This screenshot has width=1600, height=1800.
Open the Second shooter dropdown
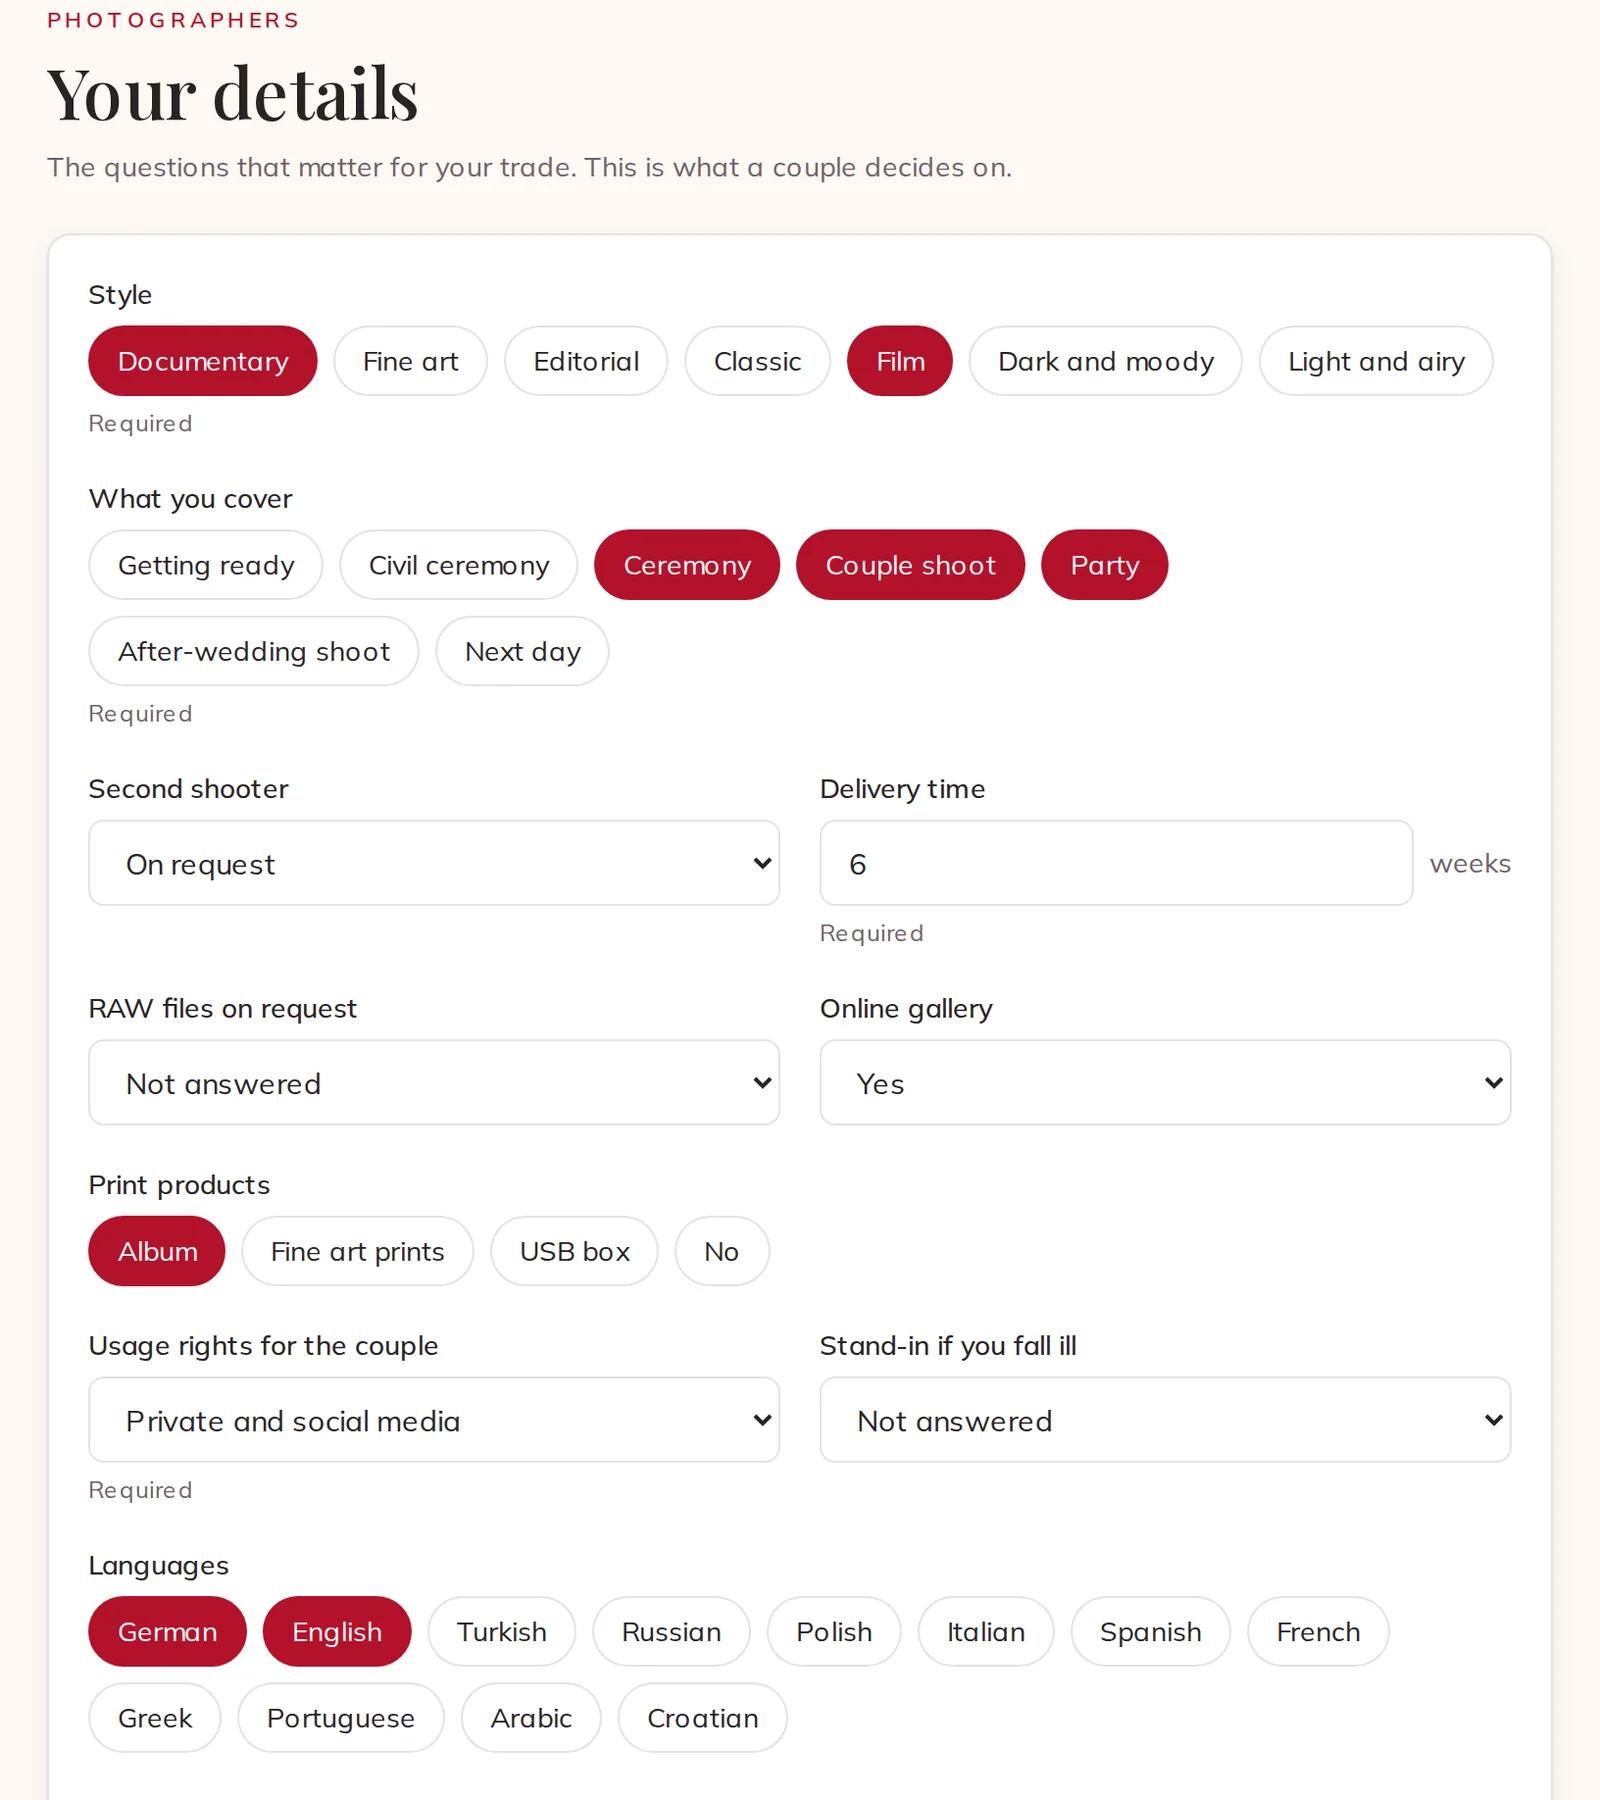coord(434,864)
